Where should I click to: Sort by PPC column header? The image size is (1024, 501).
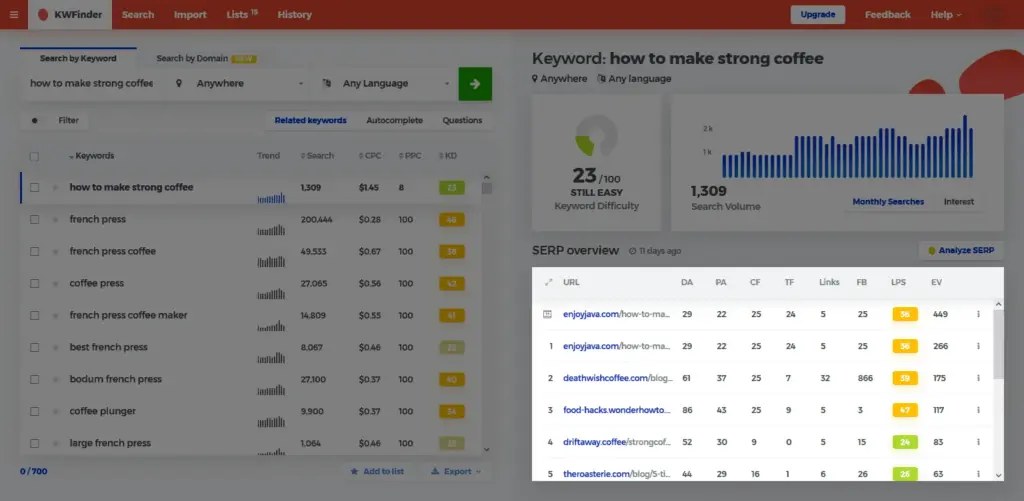409,155
